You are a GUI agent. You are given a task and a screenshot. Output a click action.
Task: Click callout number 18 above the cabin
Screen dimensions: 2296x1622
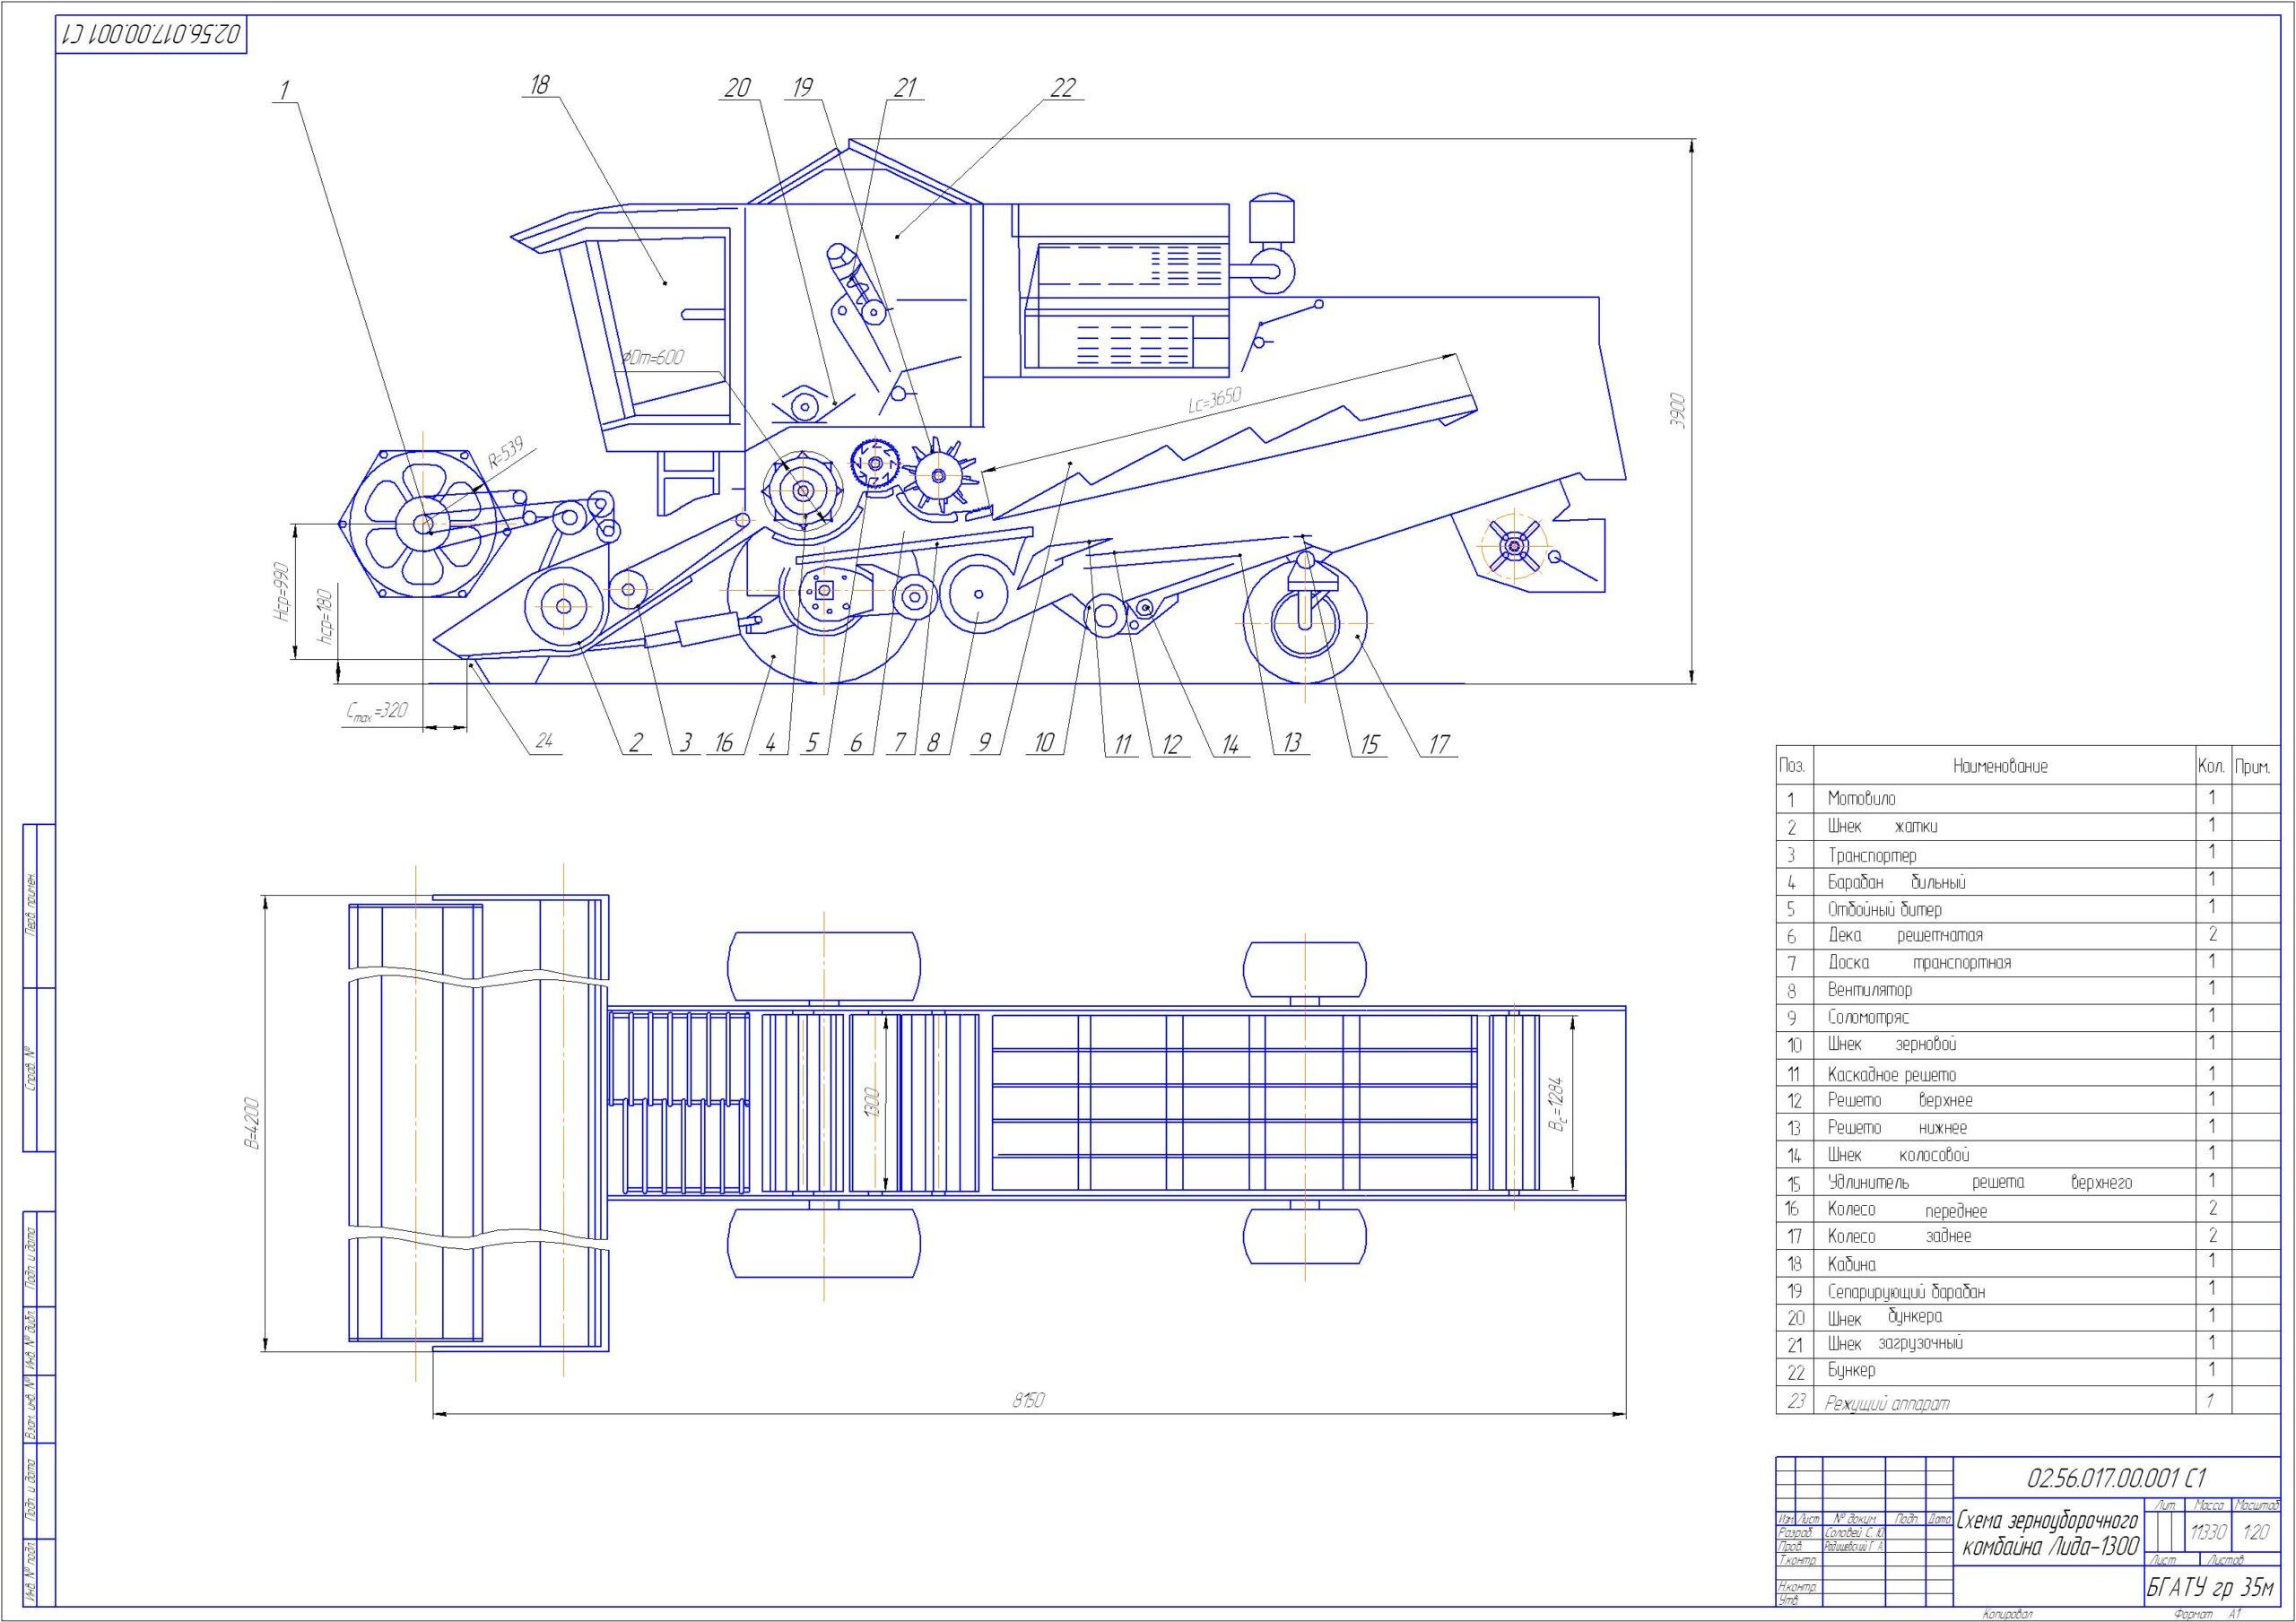[x=539, y=85]
